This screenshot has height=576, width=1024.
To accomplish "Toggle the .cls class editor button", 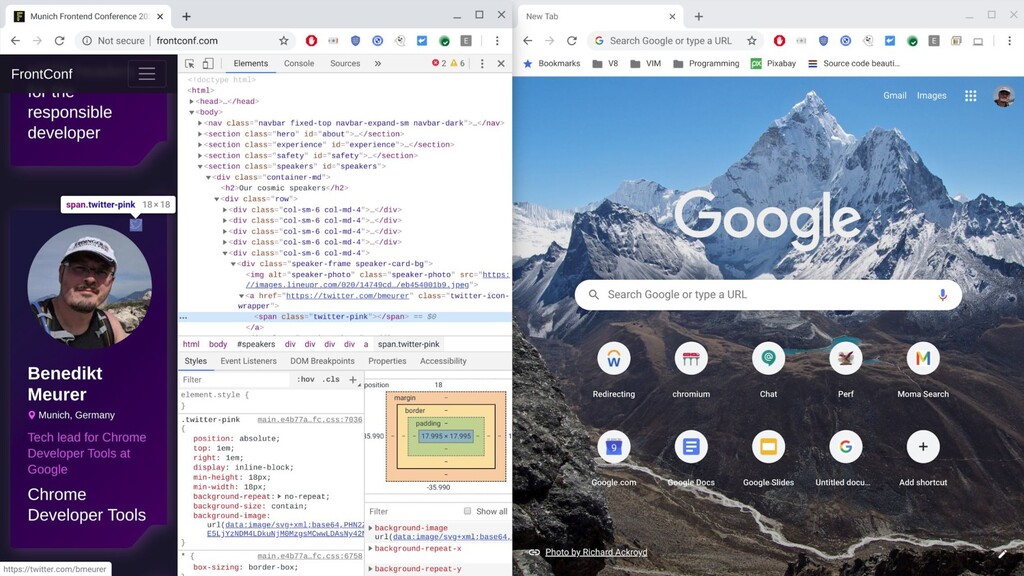I will (331, 379).
